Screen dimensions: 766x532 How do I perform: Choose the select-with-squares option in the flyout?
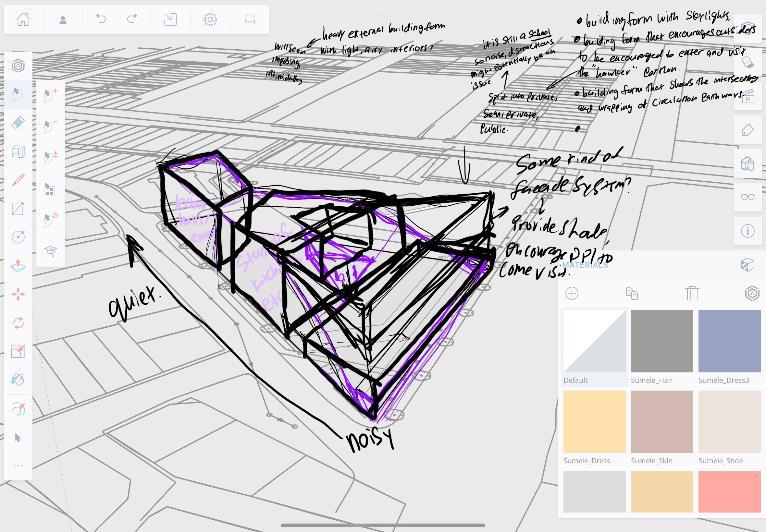(50, 189)
